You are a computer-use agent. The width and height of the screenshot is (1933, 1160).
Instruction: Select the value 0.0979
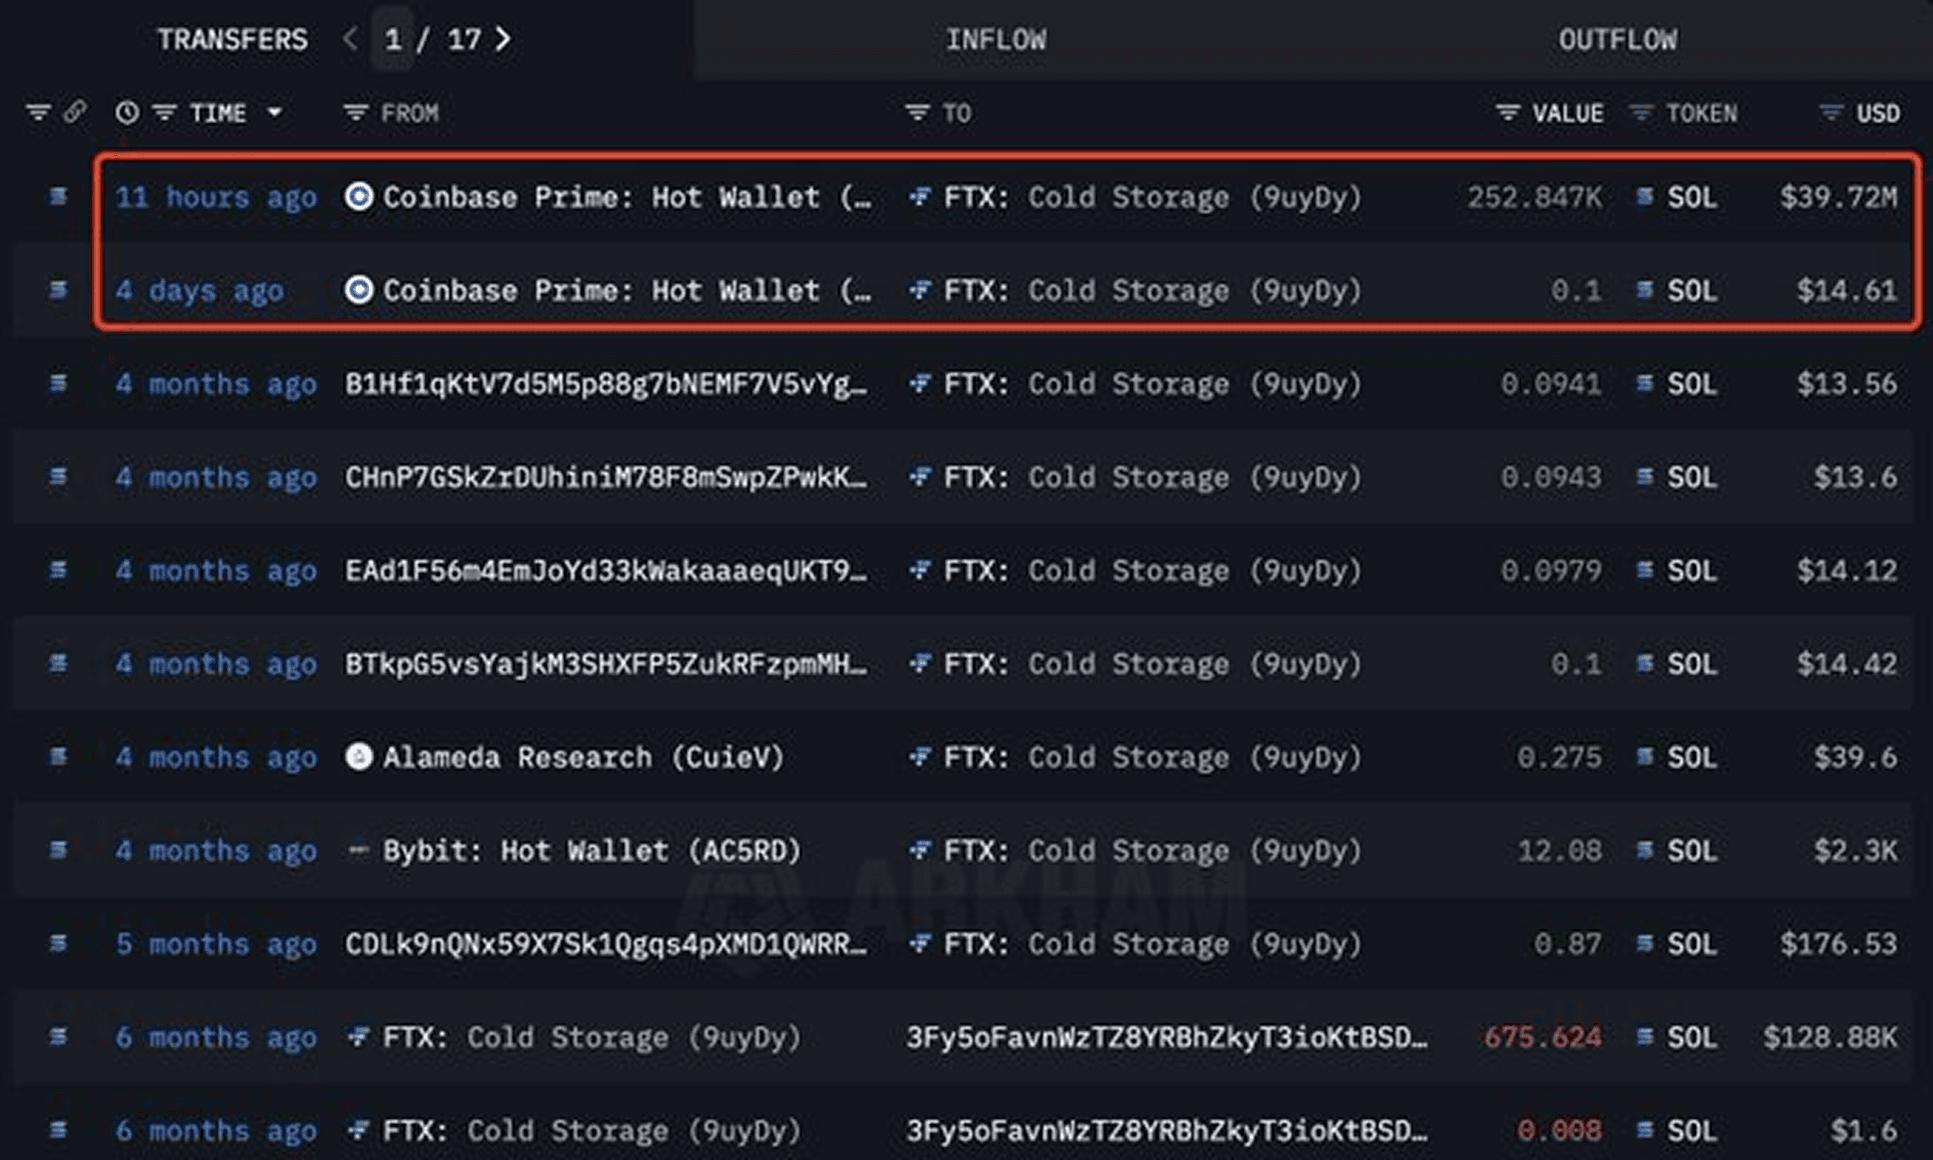tap(1551, 571)
